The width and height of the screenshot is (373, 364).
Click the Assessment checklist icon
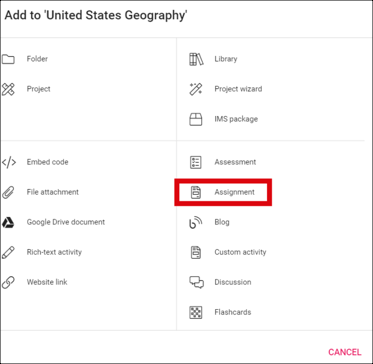pos(196,162)
